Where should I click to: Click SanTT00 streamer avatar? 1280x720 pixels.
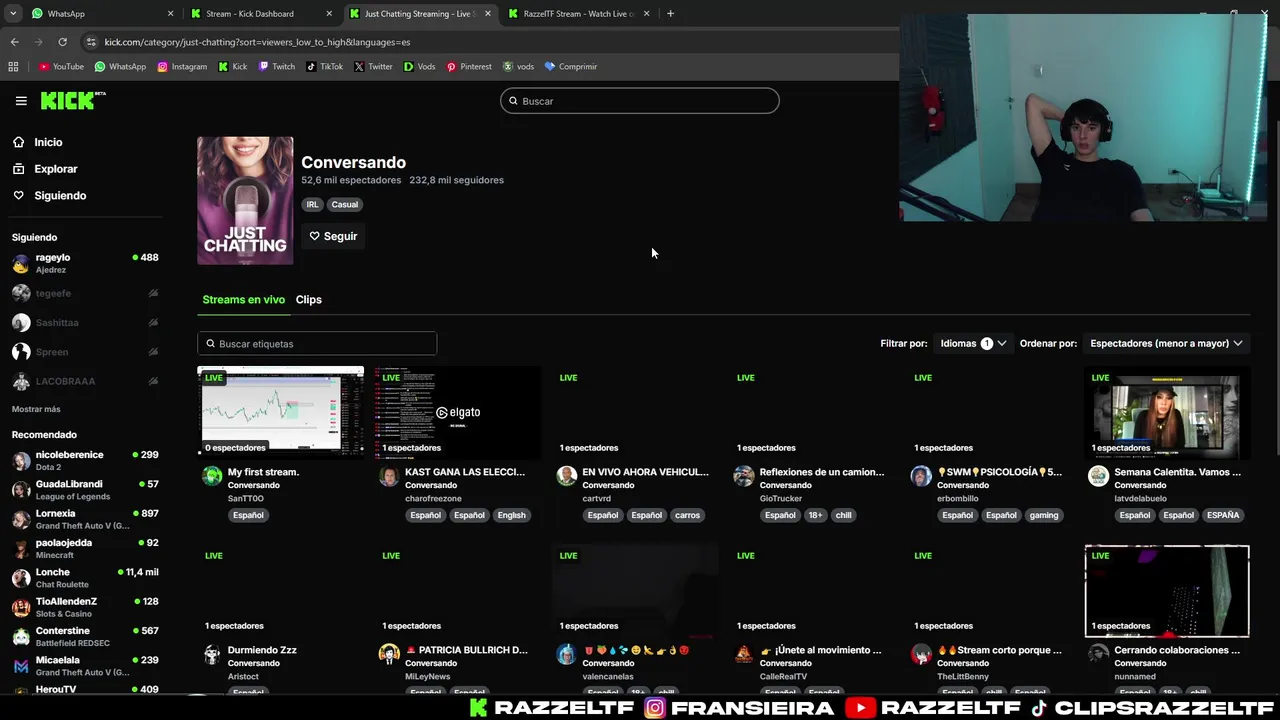[x=212, y=477]
